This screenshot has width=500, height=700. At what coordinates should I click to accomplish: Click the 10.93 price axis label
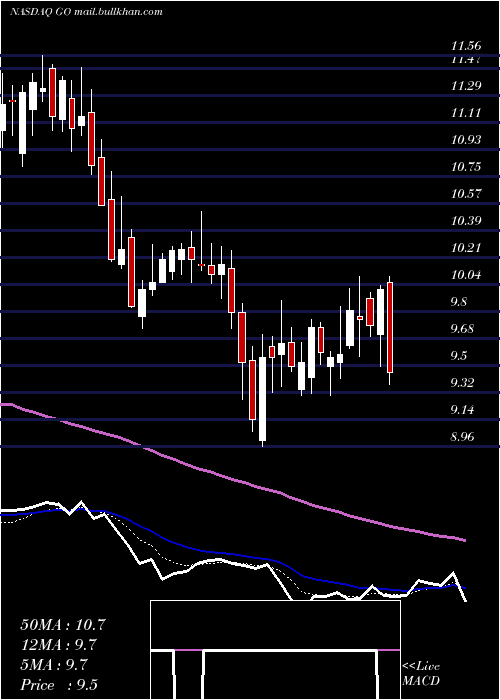click(x=466, y=140)
